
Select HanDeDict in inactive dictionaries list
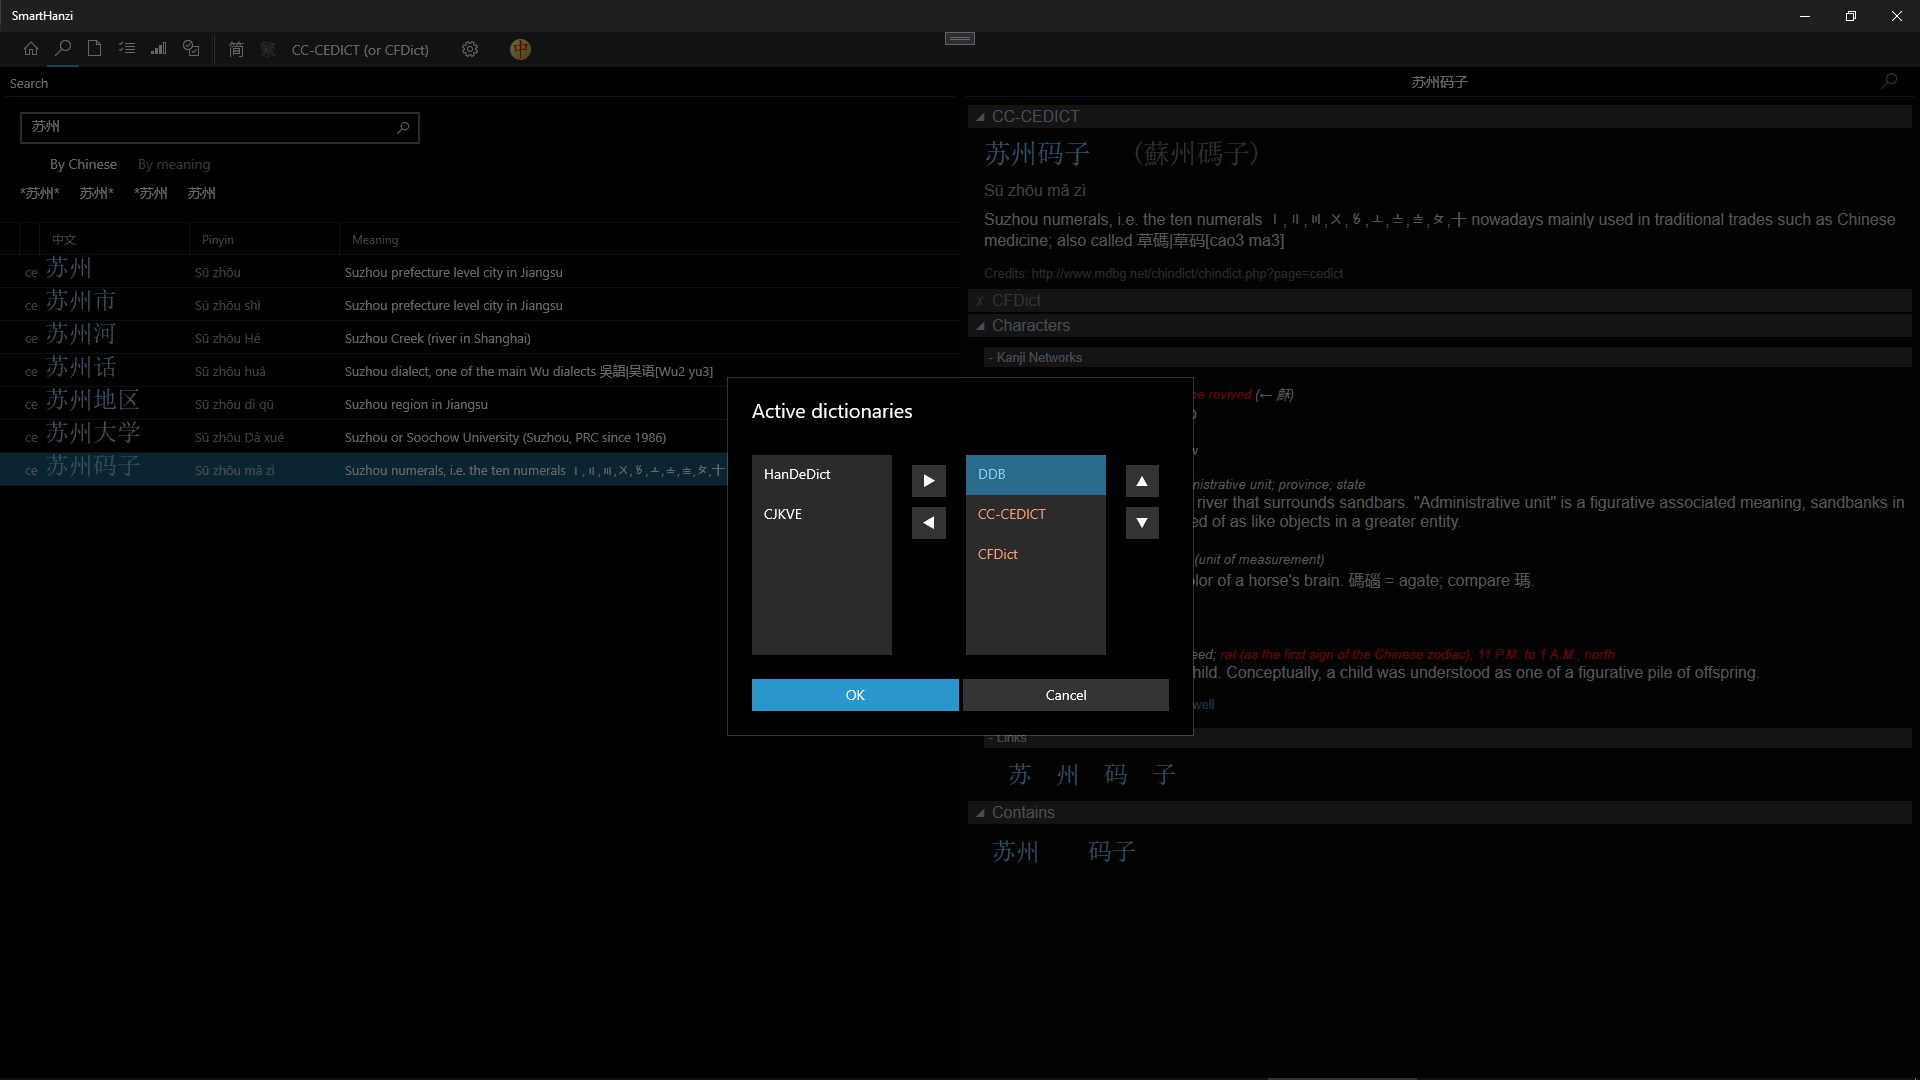(797, 474)
